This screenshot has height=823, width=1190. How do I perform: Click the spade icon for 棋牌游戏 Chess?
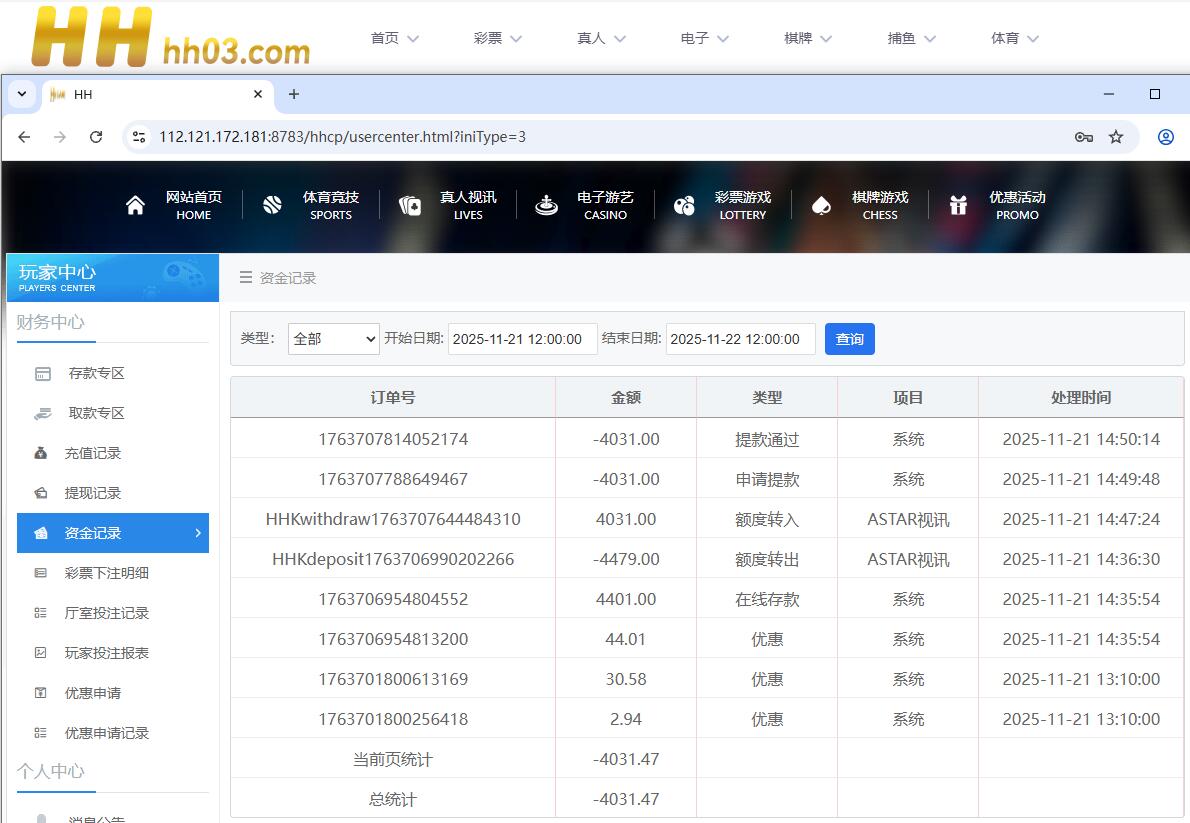(821, 205)
